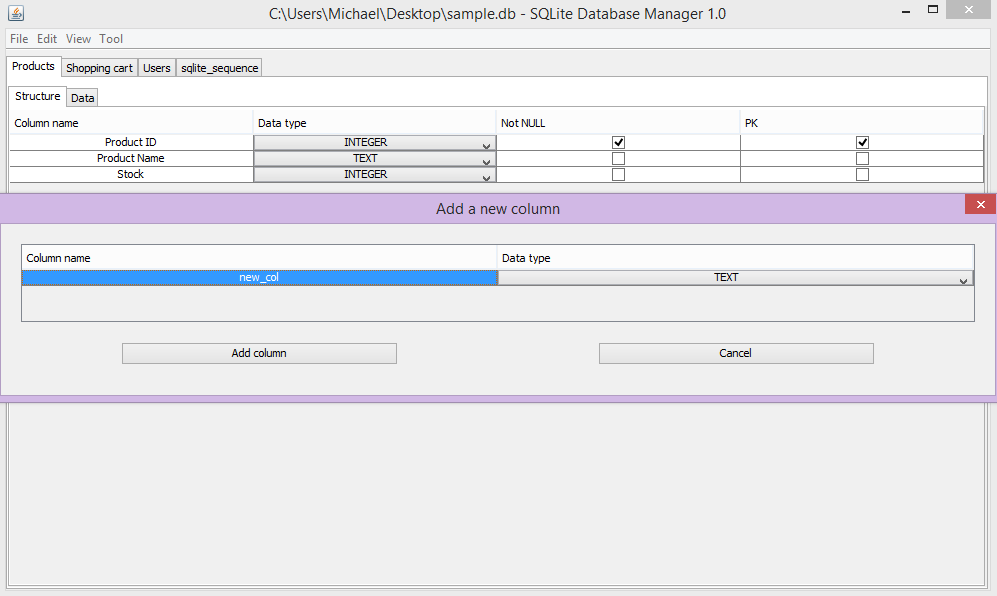Open the Edit menu
Screen dimensions: 997x596
coord(47,39)
